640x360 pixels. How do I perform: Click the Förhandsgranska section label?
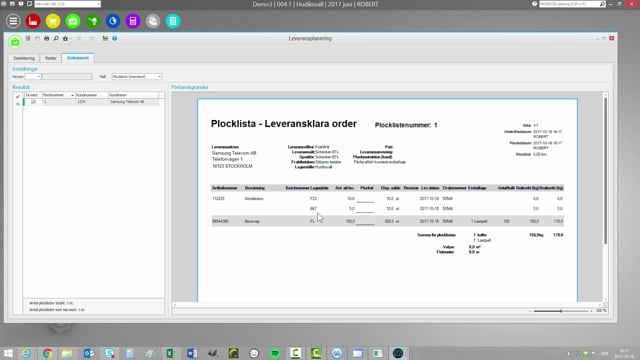(190, 87)
